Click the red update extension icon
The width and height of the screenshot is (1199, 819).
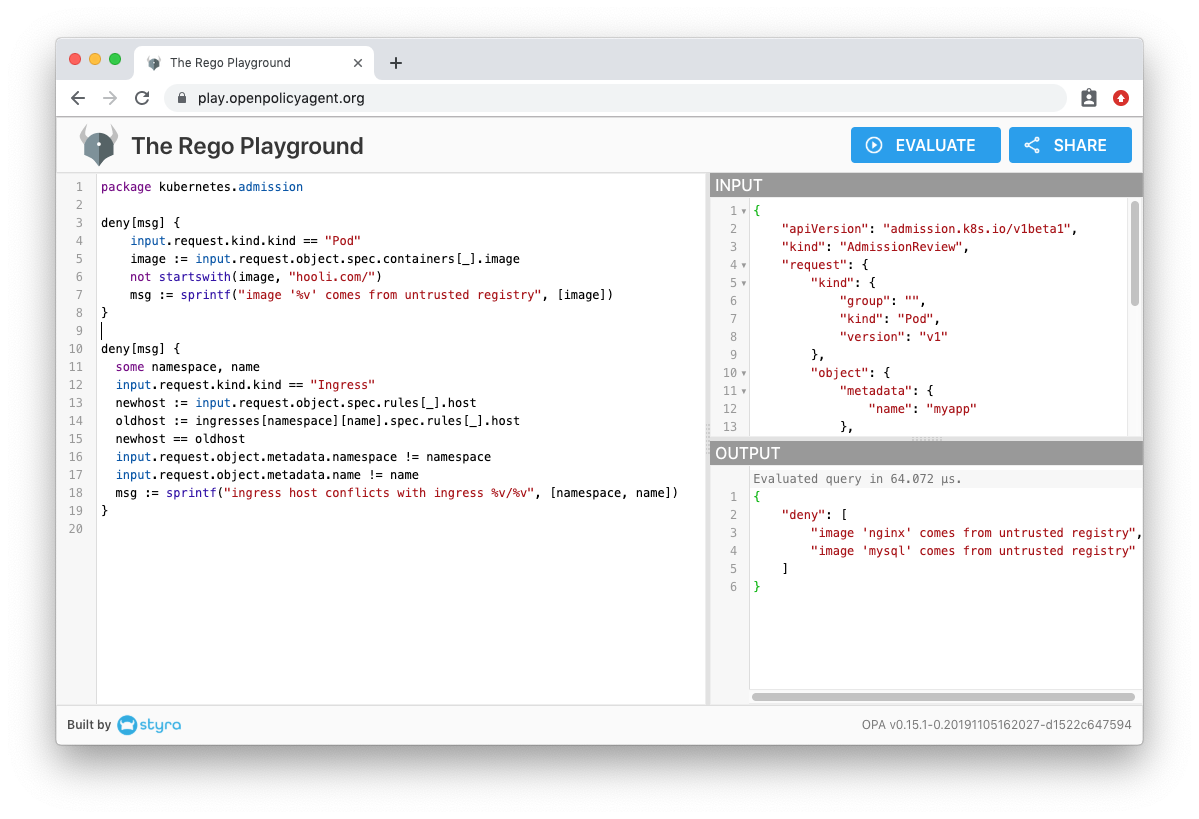point(1121,98)
